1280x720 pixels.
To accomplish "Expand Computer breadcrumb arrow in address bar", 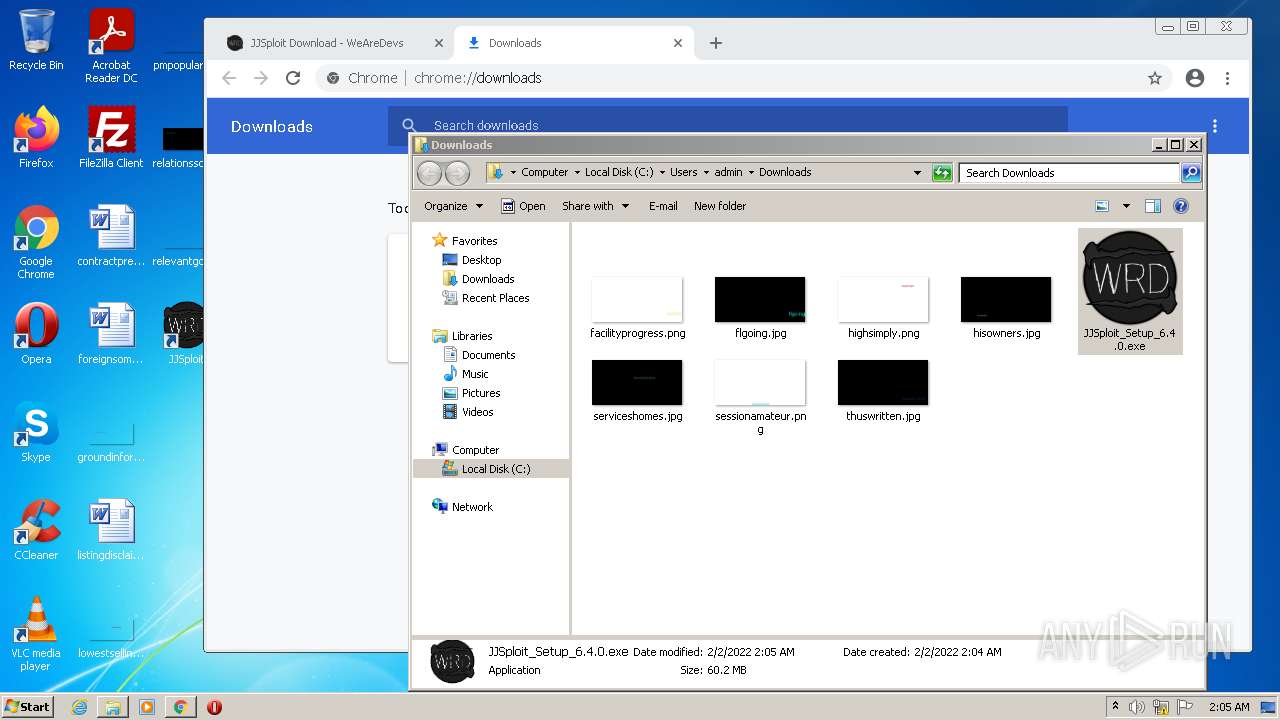I will click(577, 172).
